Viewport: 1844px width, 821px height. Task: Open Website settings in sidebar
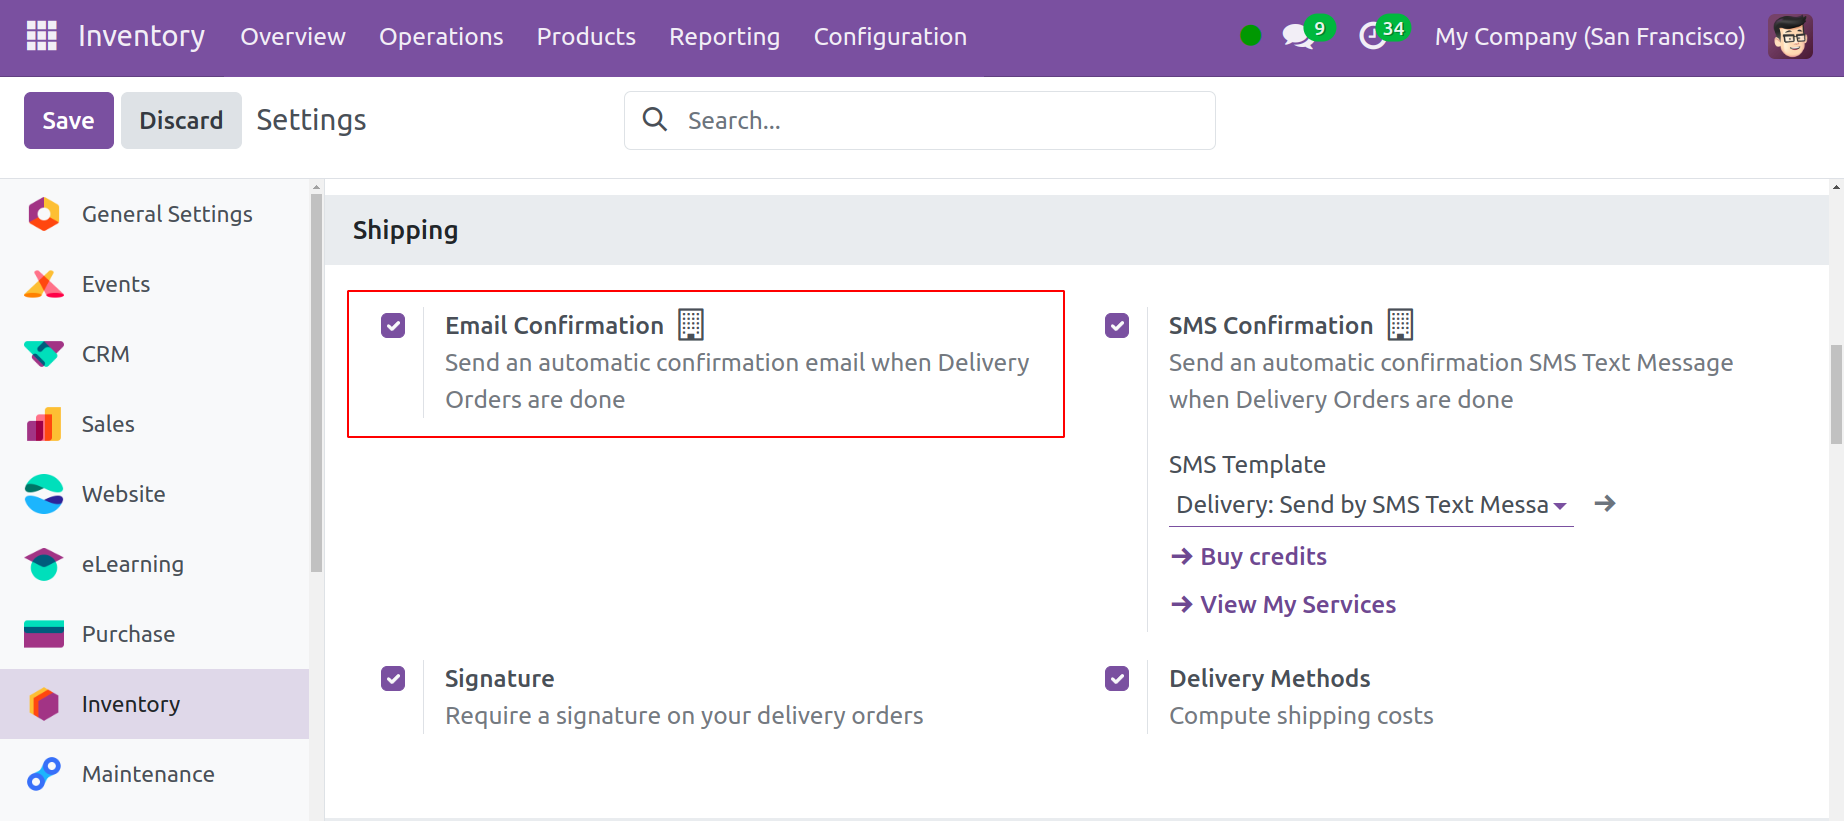pyautogui.click(x=123, y=494)
